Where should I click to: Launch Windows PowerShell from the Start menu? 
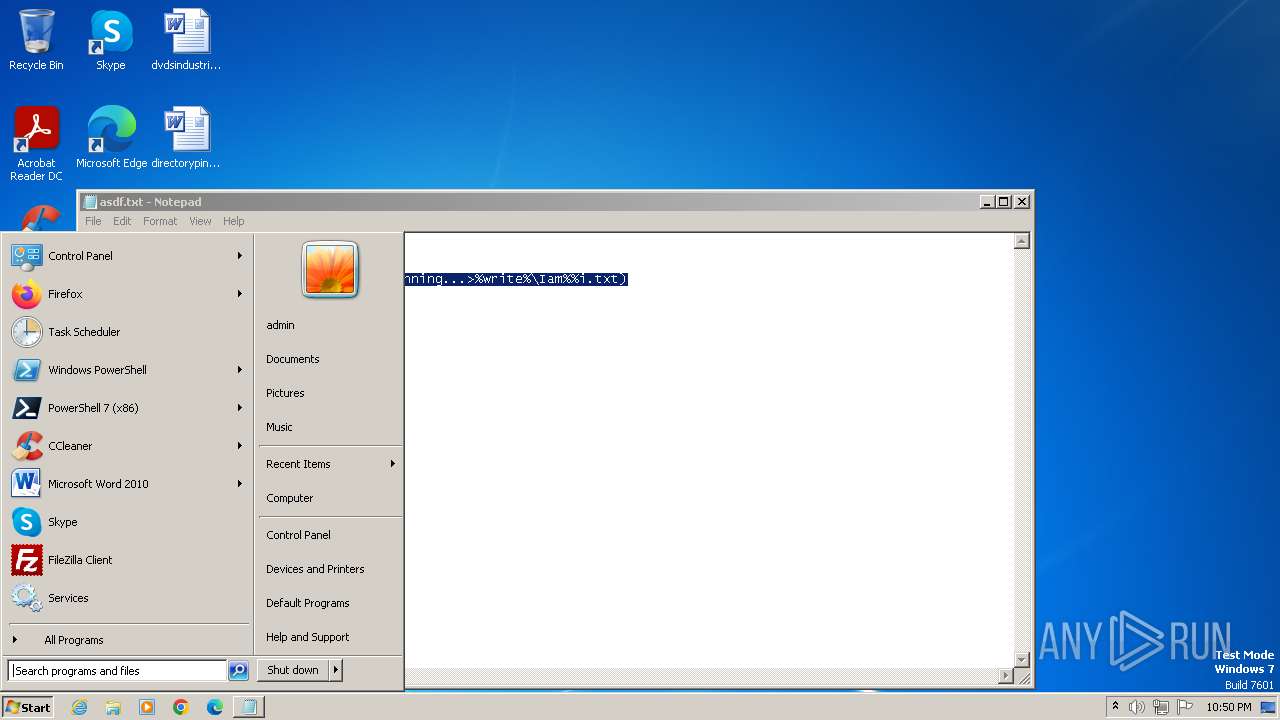128,370
